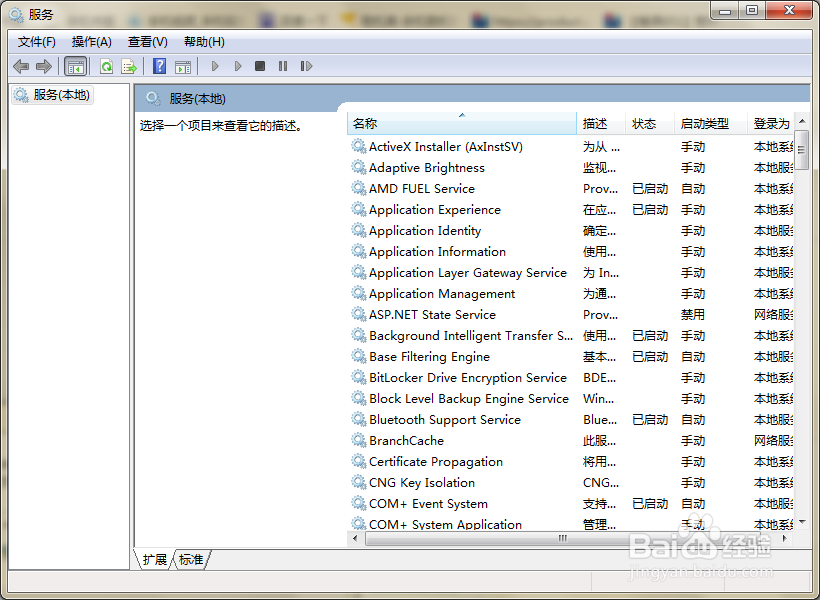
Task: Click 网络服务 logon cell of BranchCache
Action: [773, 440]
